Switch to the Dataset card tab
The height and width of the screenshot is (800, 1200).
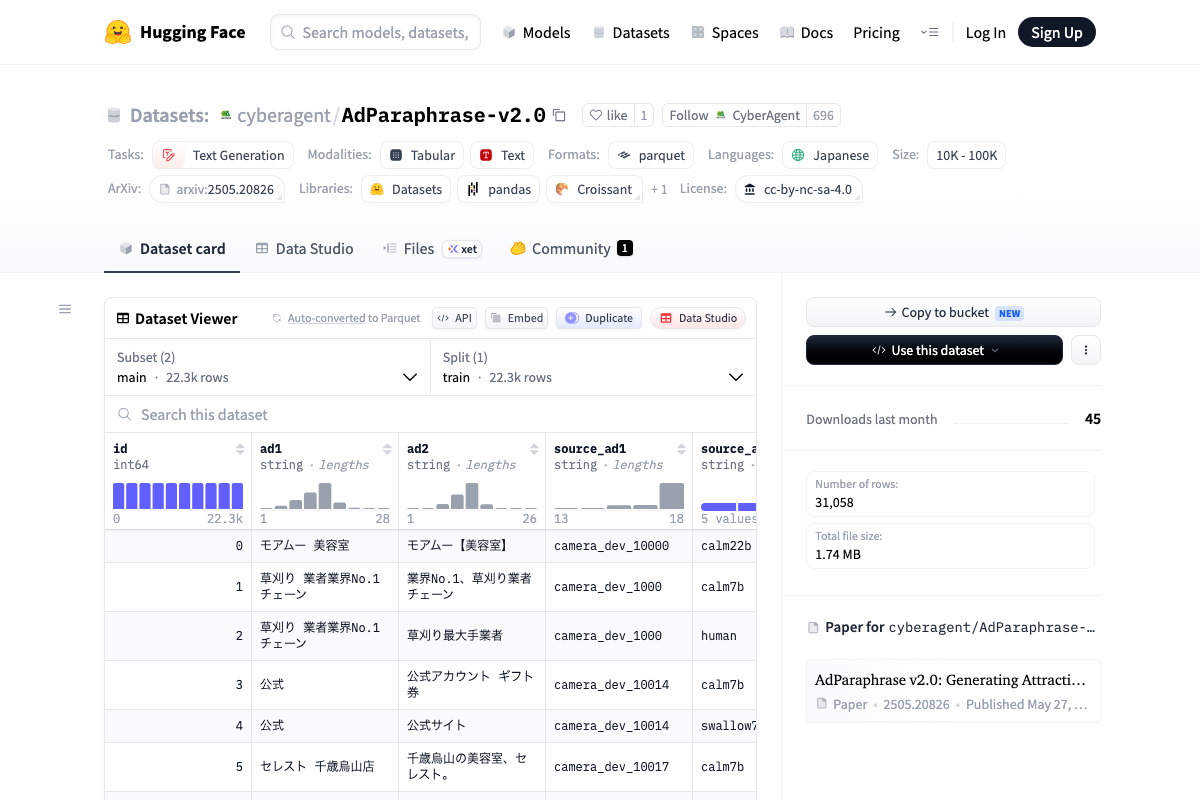(x=172, y=249)
